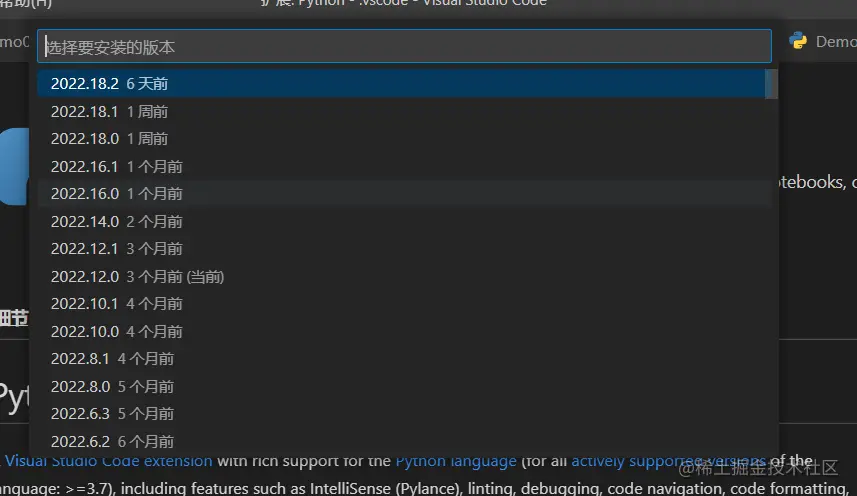Choose version 2022.10.0 from the list
Screen dimensions: 857x496
[401, 331]
